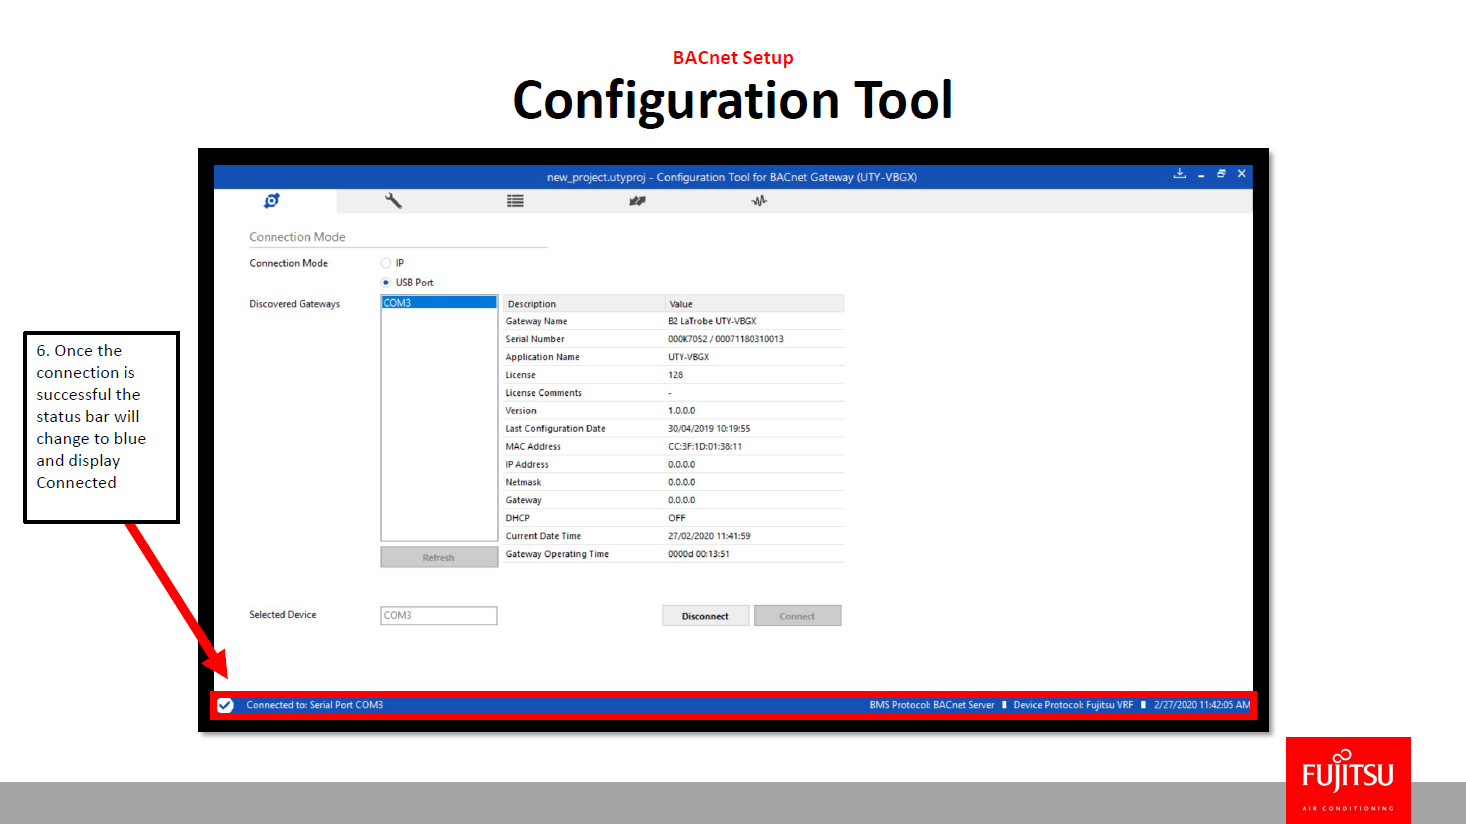Click the Selected Device COM3 field
Image resolution: width=1466 pixels, height=824 pixels.
point(439,616)
